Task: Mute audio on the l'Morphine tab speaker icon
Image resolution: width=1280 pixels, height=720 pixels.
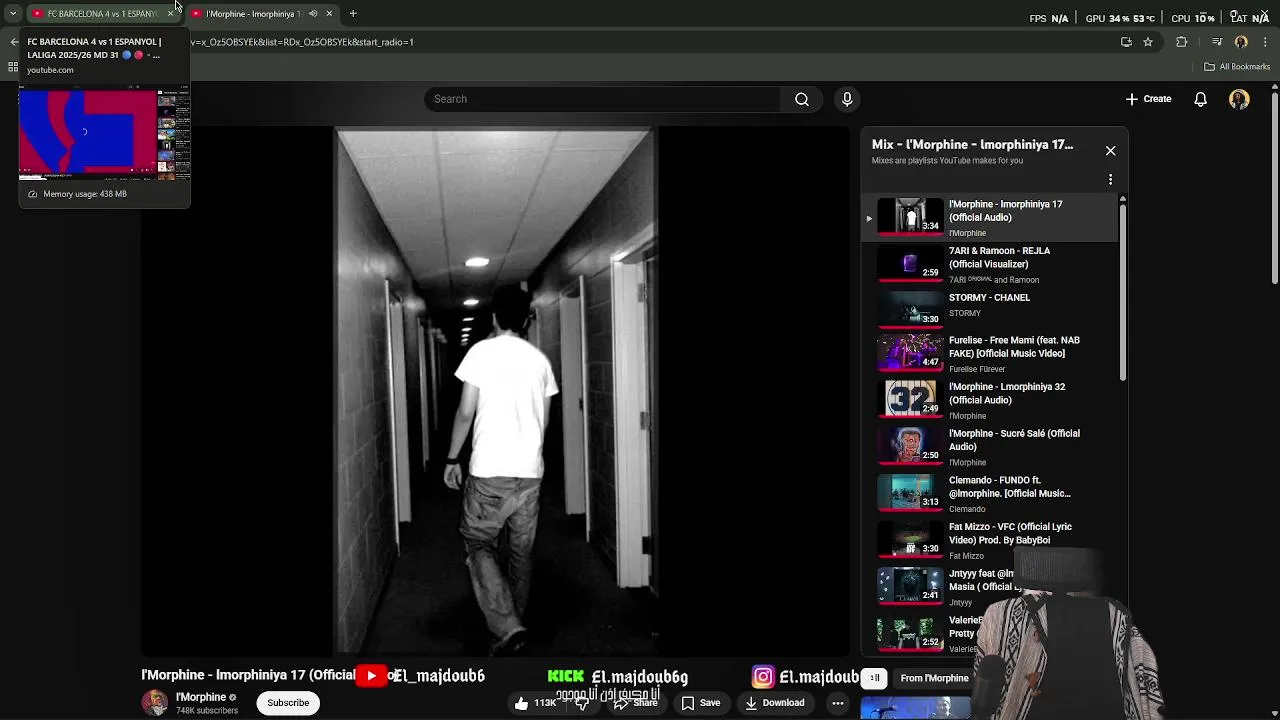Action: tap(313, 14)
